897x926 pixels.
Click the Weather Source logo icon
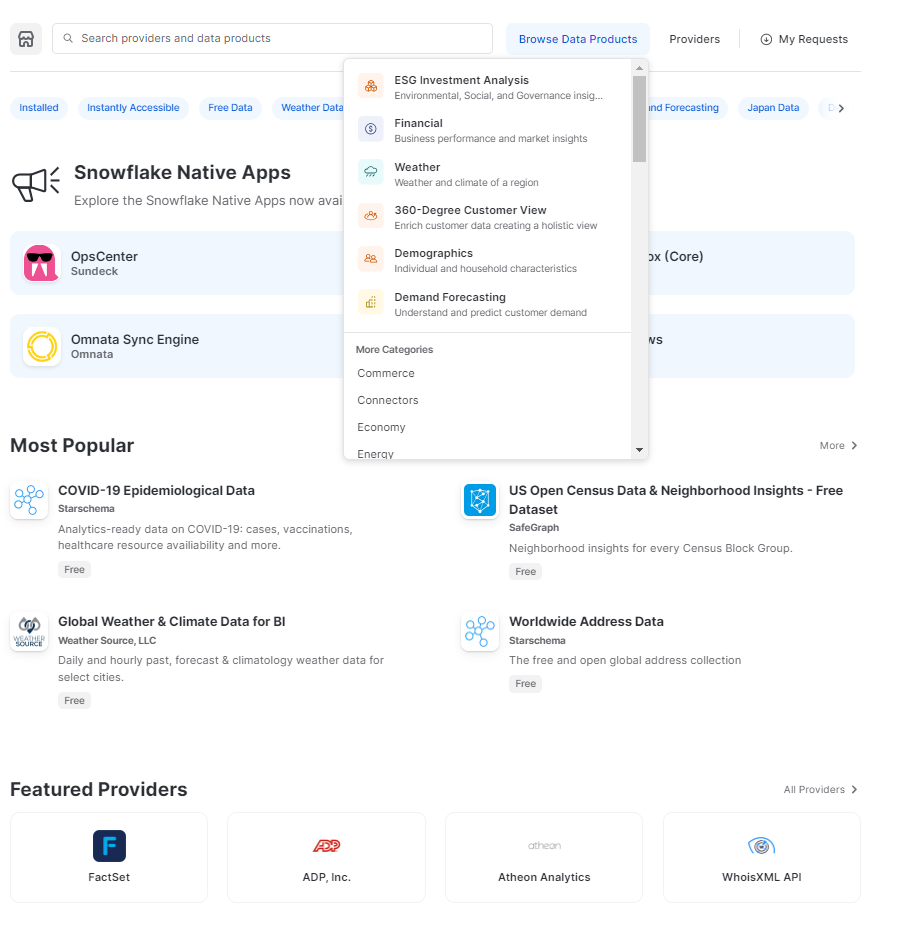click(x=28, y=631)
